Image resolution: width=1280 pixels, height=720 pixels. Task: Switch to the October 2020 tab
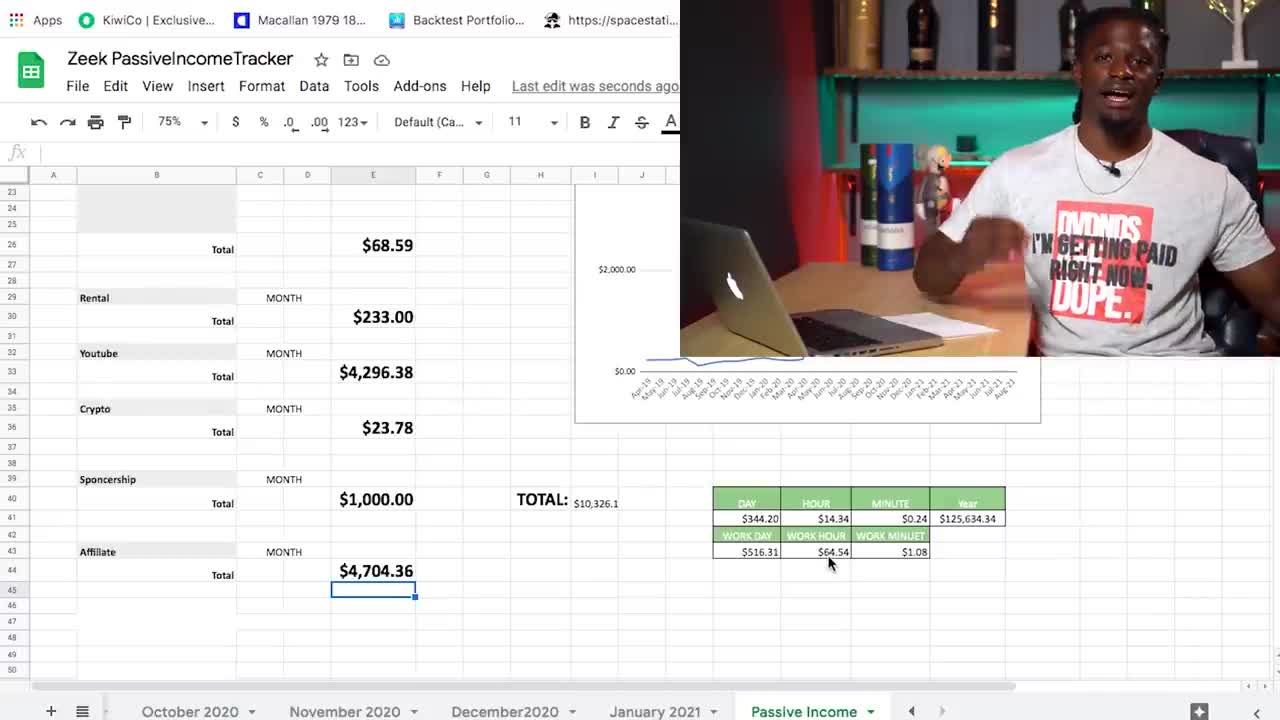(x=189, y=711)
